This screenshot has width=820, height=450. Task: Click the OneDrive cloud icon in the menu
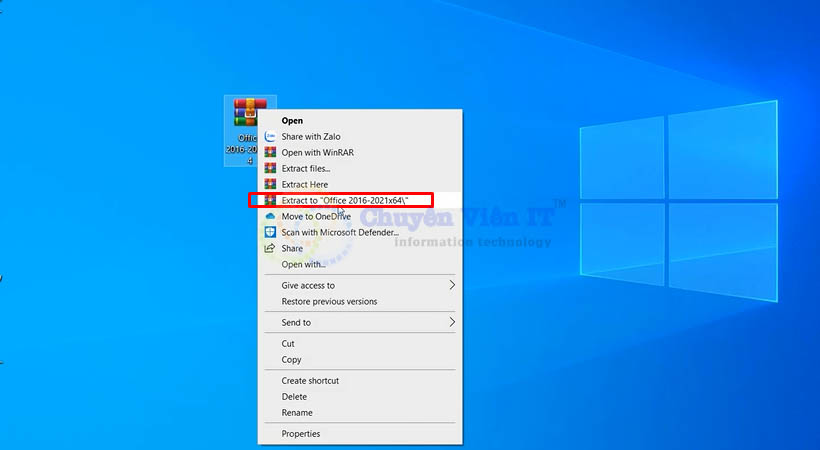click(270, 217)
